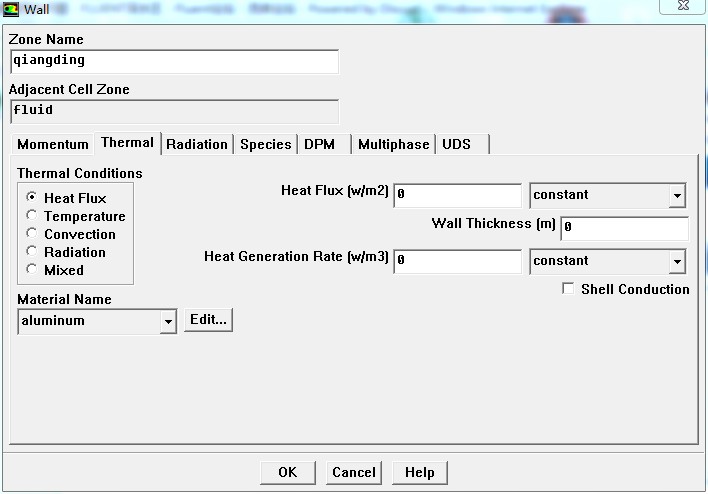708x494 pixels.
Task: Open the Radiation tab
Action: click(197, 144)
